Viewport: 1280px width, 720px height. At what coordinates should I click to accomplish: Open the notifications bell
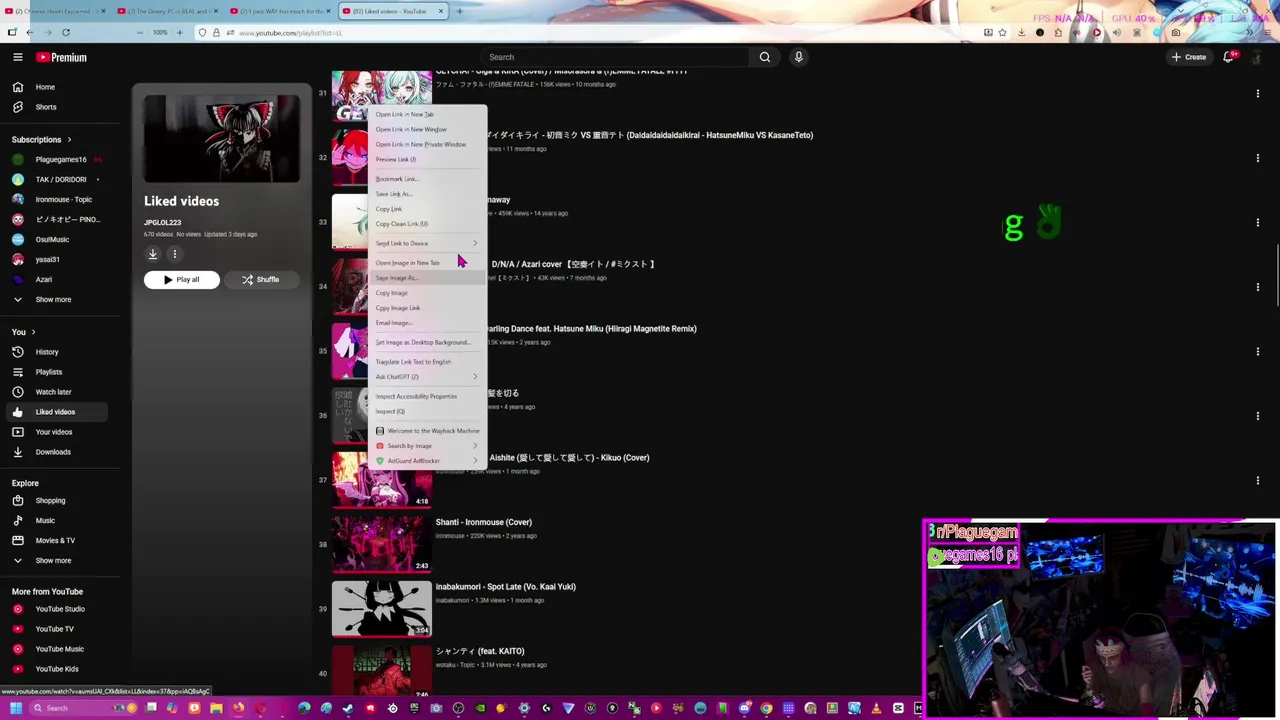(1229, 57)
